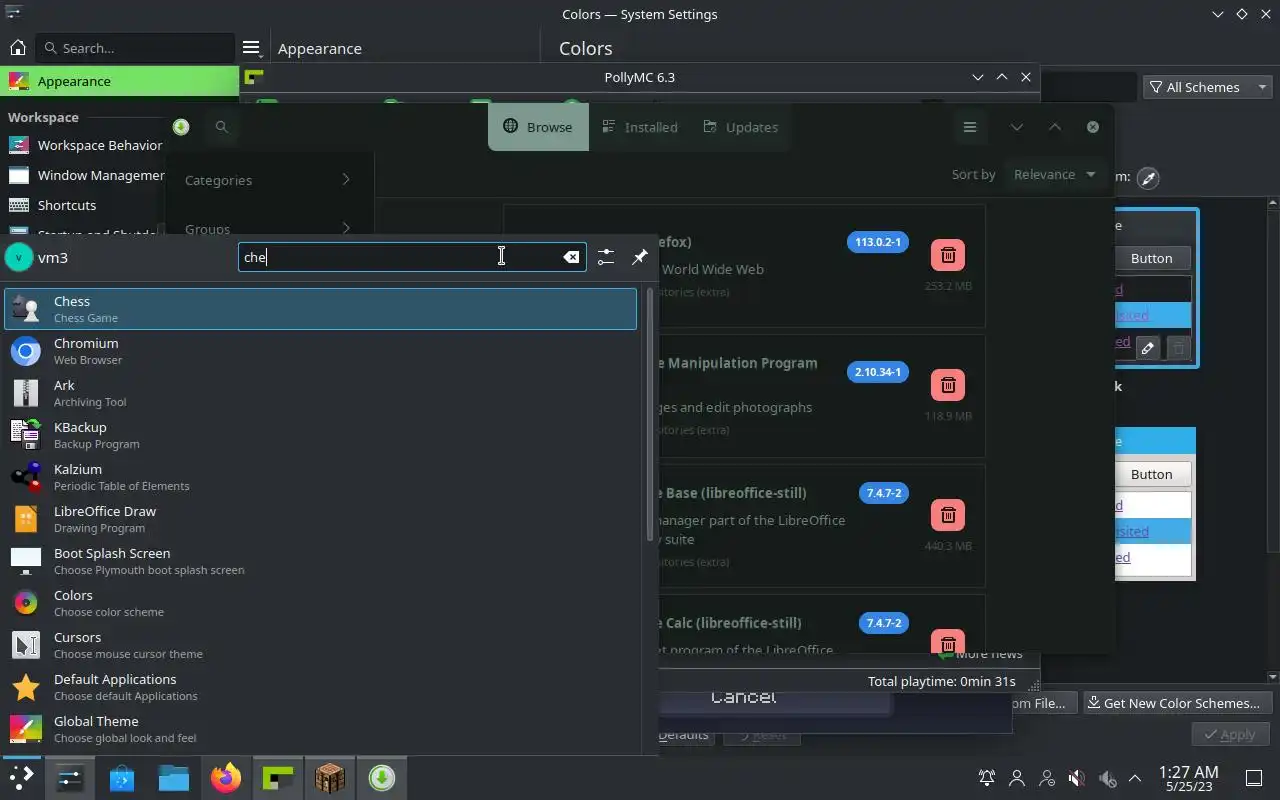The height and width of the screenshot is (800, 1280).
Task: Open System Settings from taskbar
Action: pos(70,777)
